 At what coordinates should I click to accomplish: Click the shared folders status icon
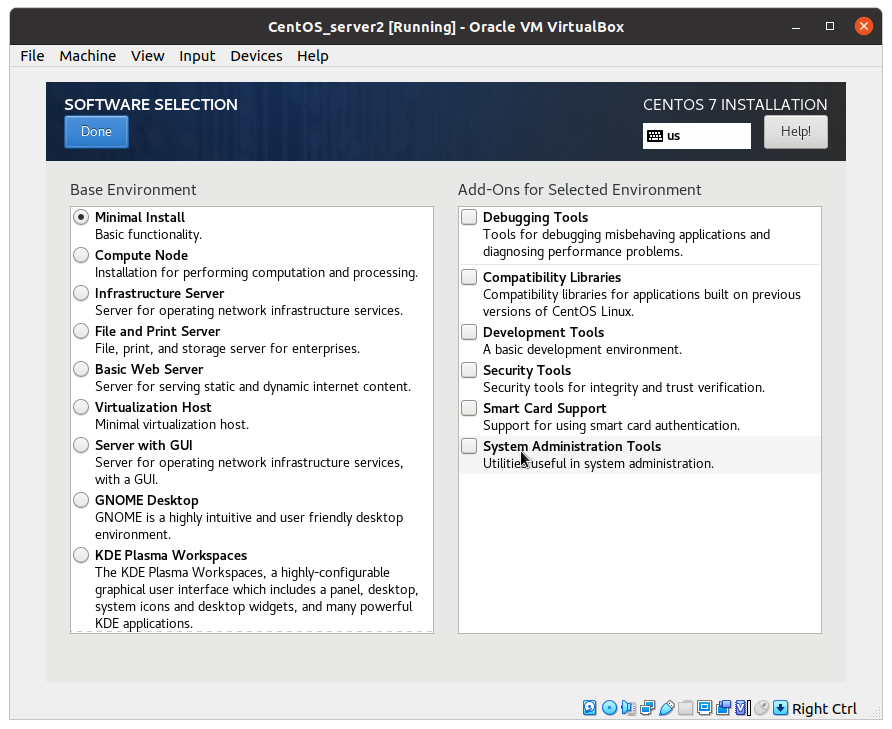(x=685, y=708)
